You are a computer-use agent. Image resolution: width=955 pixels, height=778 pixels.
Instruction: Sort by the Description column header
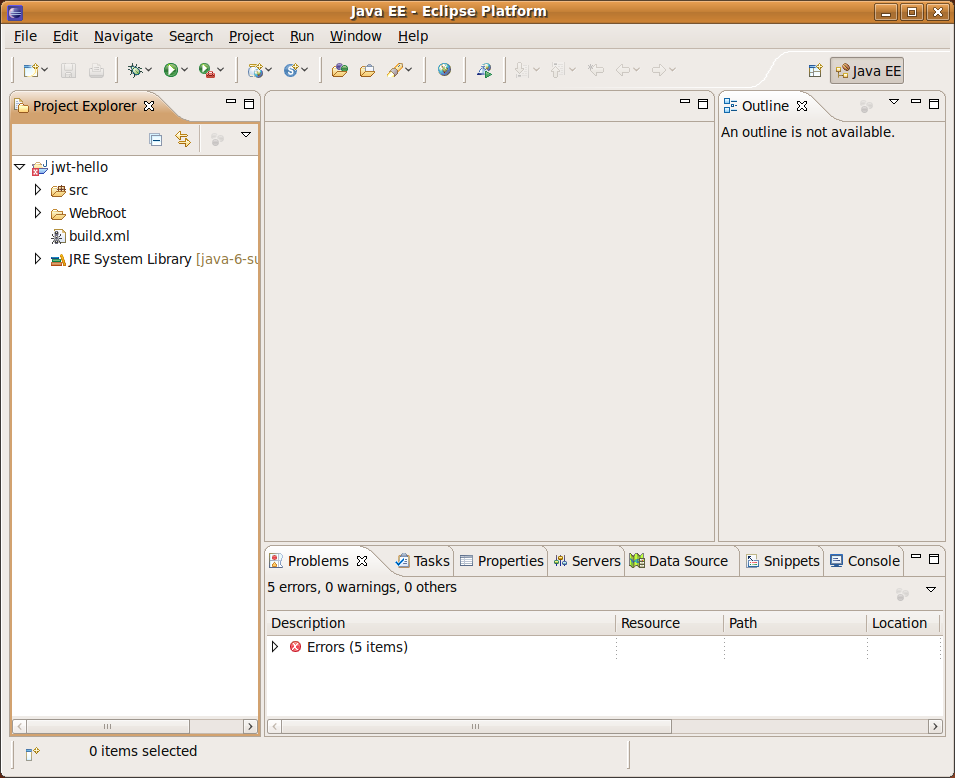click(441, 623)
